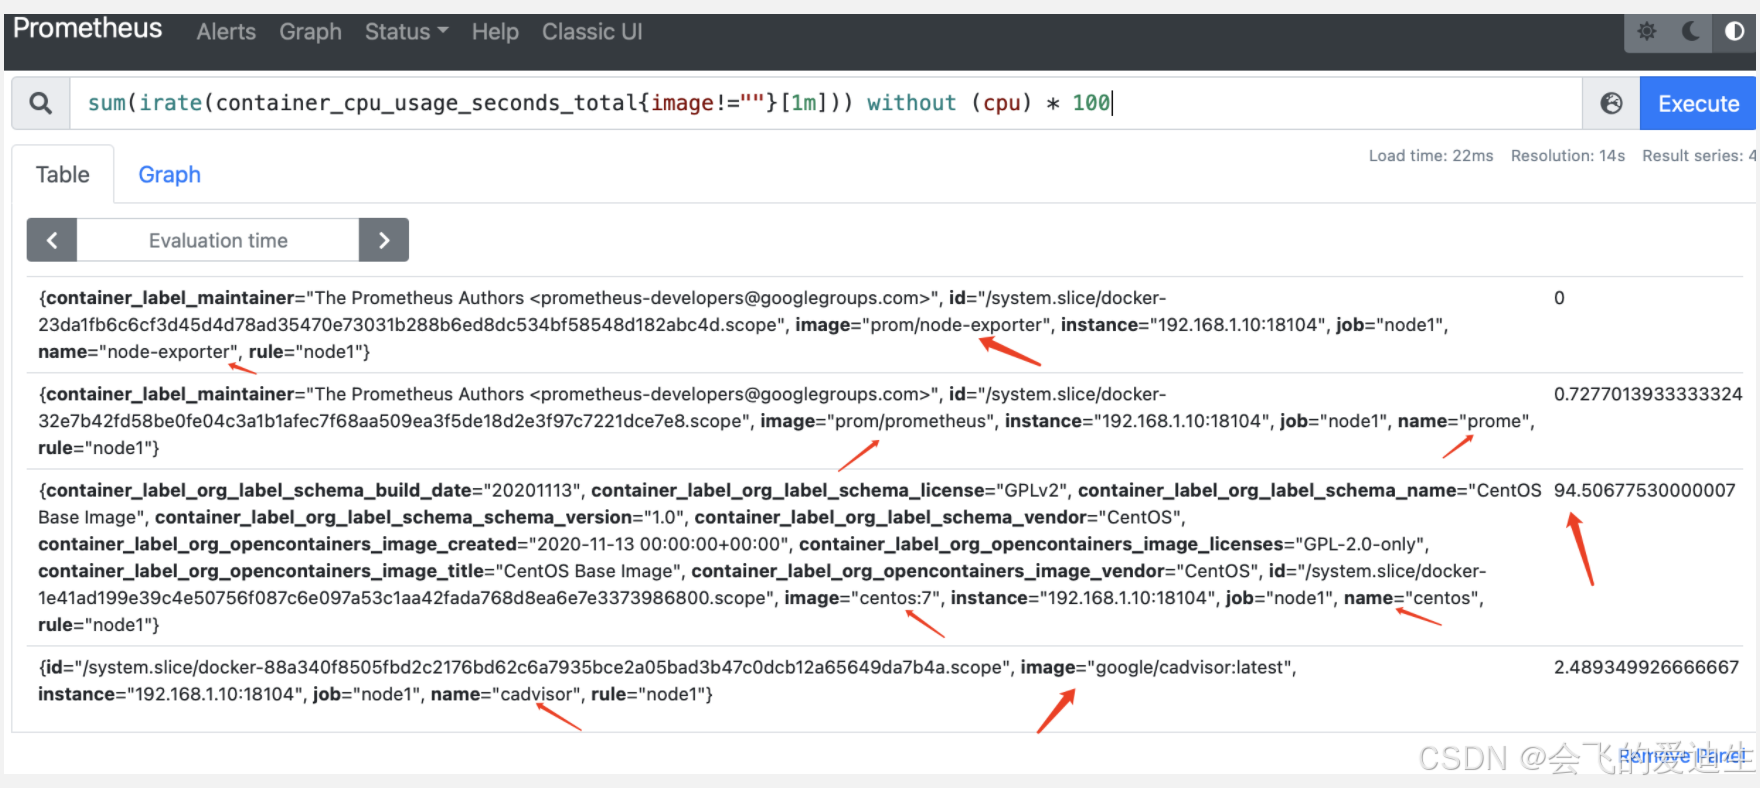Click the search magnifier icon
This screenshot has height=788, width=1760.
point(41,103)
